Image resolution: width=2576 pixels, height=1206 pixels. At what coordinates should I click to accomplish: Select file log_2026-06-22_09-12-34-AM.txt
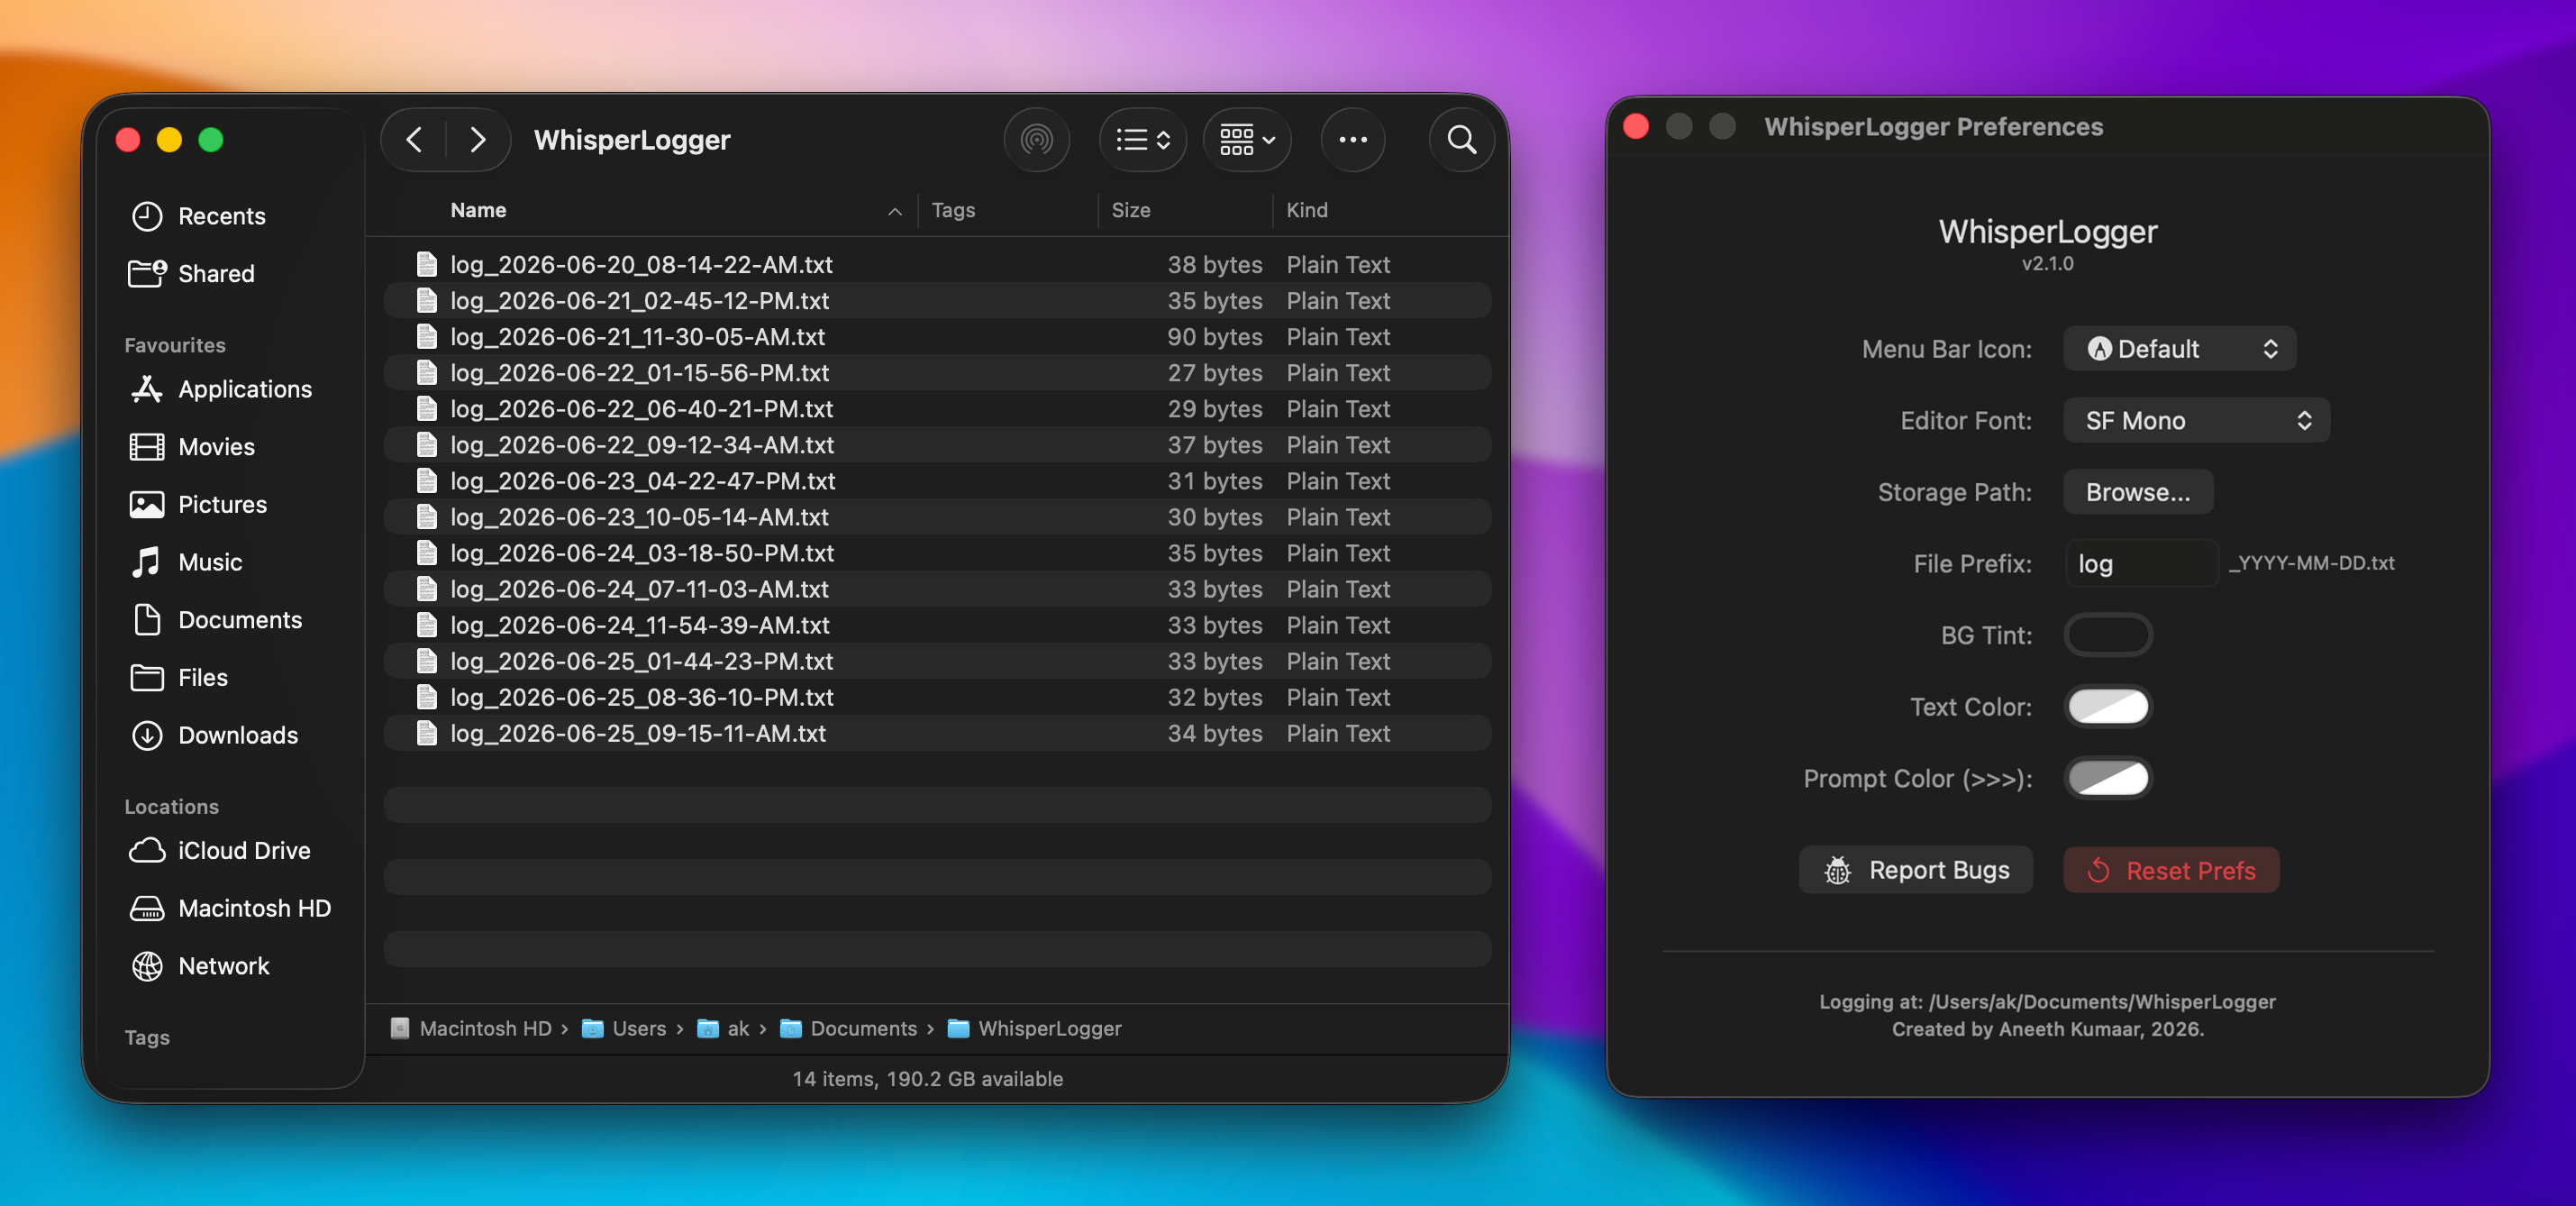tap(938, 444)
